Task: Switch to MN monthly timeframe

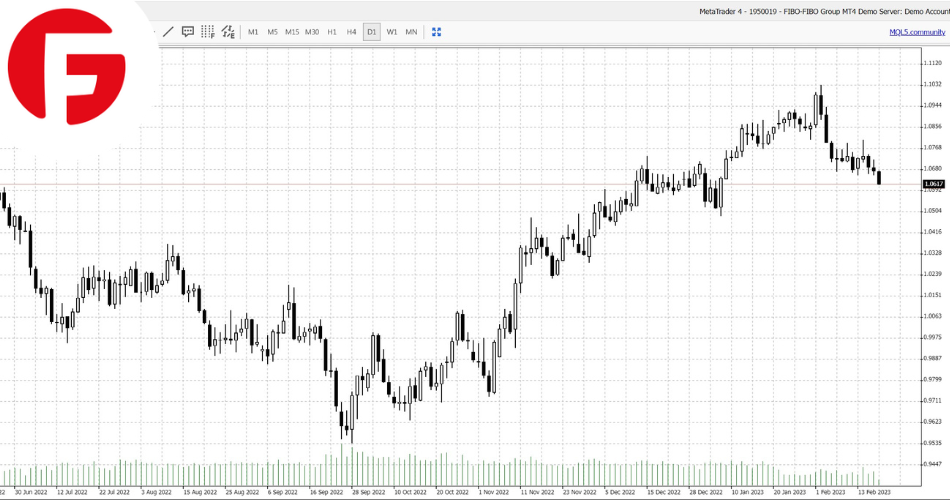Action: point(411,32)
